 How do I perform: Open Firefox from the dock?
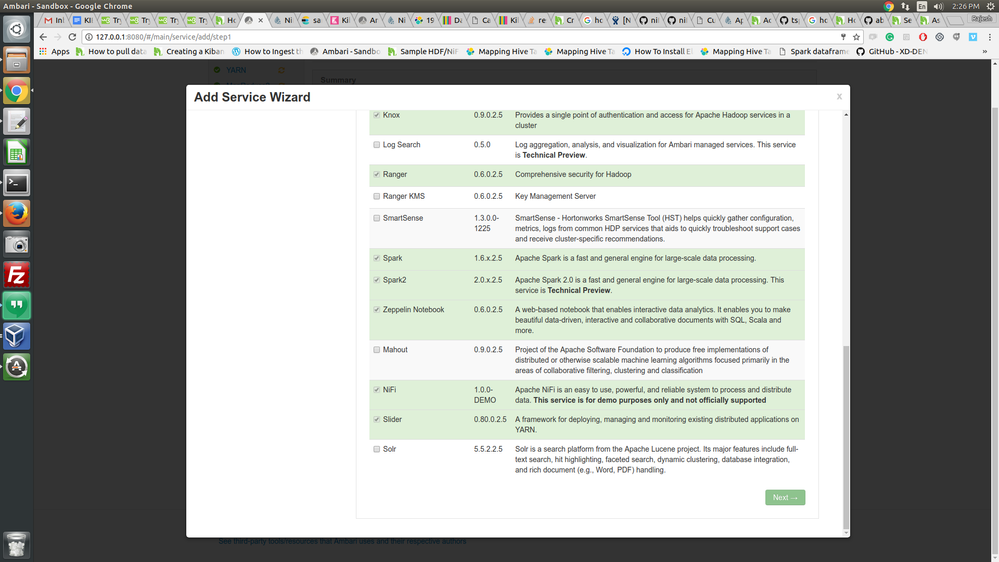point(17,213)
